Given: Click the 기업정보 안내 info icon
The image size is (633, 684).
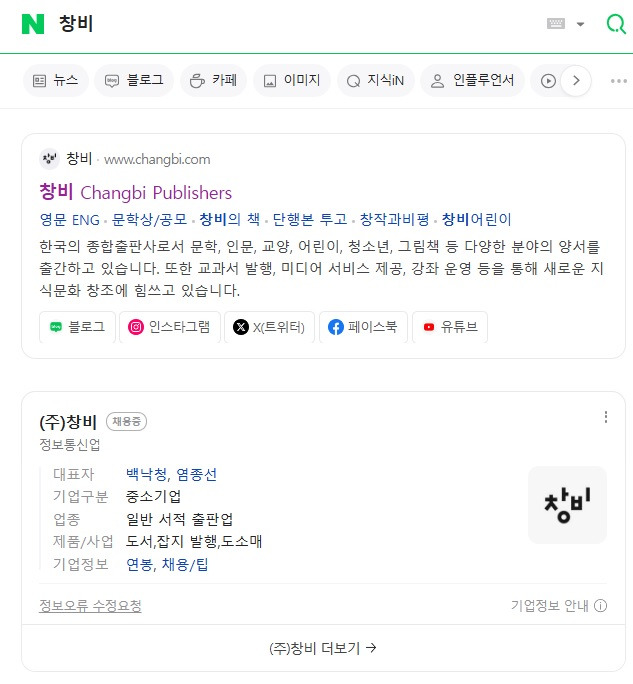Looking at the screenshot, I should point(601,606).
